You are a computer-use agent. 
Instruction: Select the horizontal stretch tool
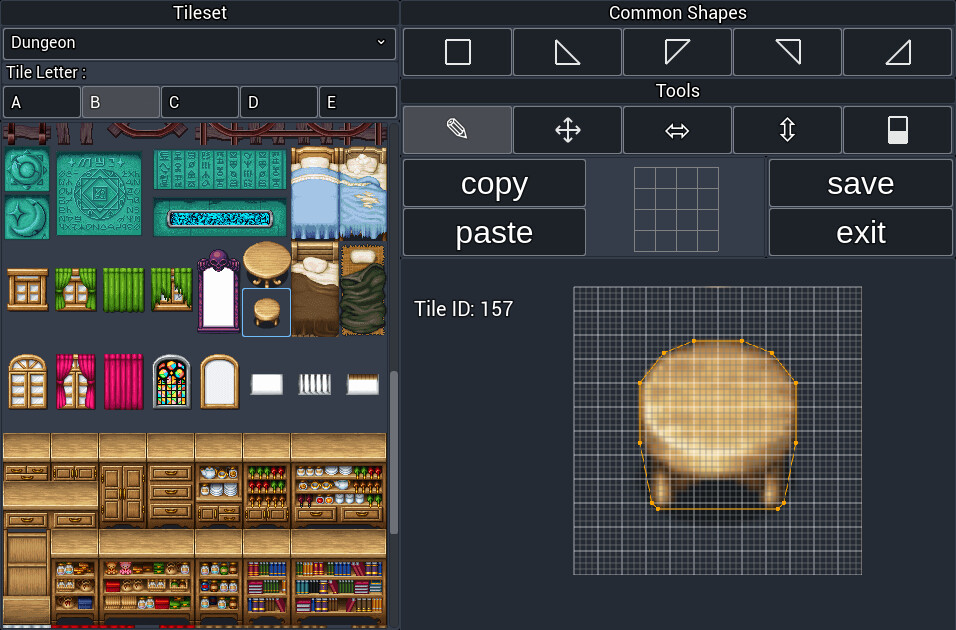click(x=677, y=129)
